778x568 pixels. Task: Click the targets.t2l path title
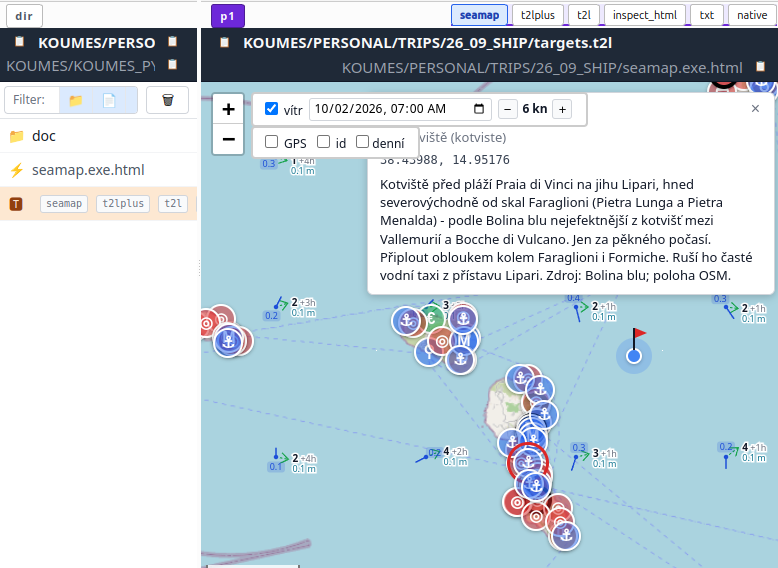click(428, 43)
